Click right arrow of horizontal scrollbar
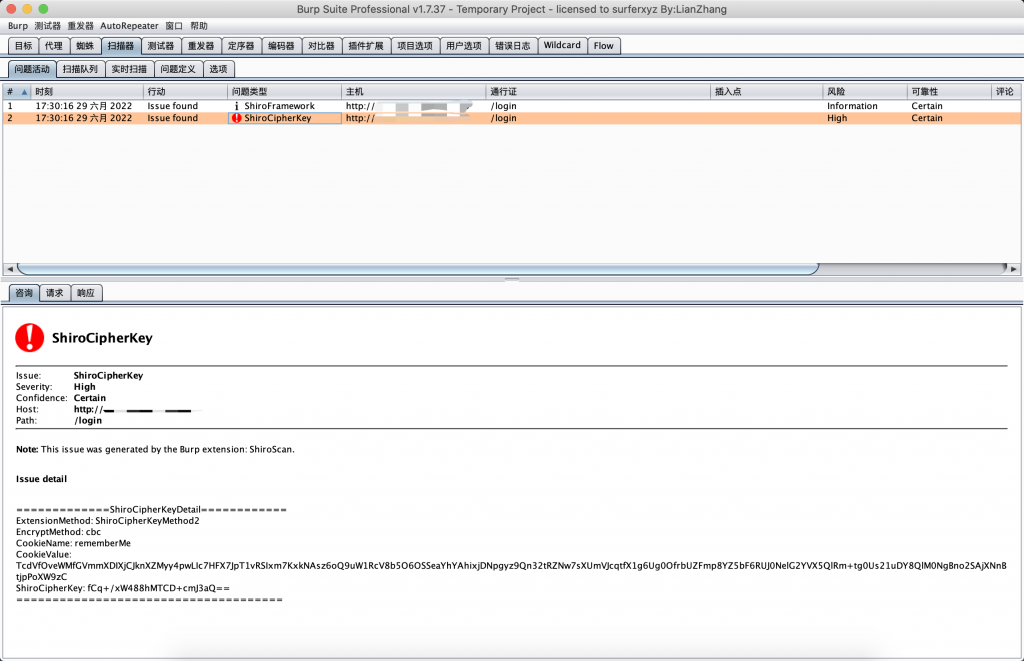 1013,268
